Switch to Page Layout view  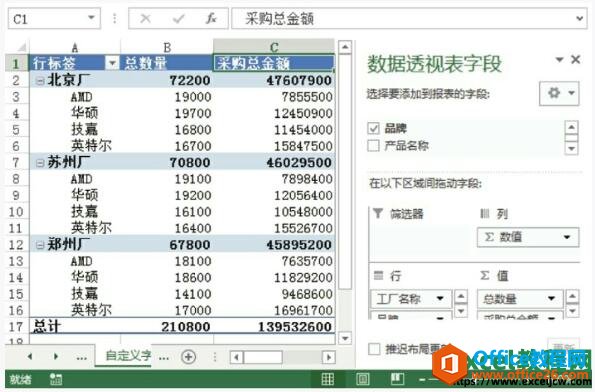tap(363, 379)
